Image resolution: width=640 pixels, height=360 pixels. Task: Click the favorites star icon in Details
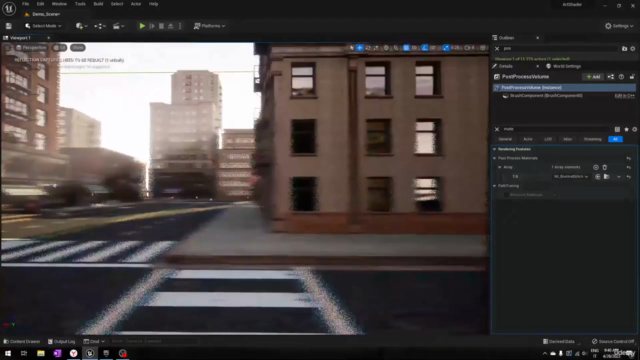click(x=626, y=129)
